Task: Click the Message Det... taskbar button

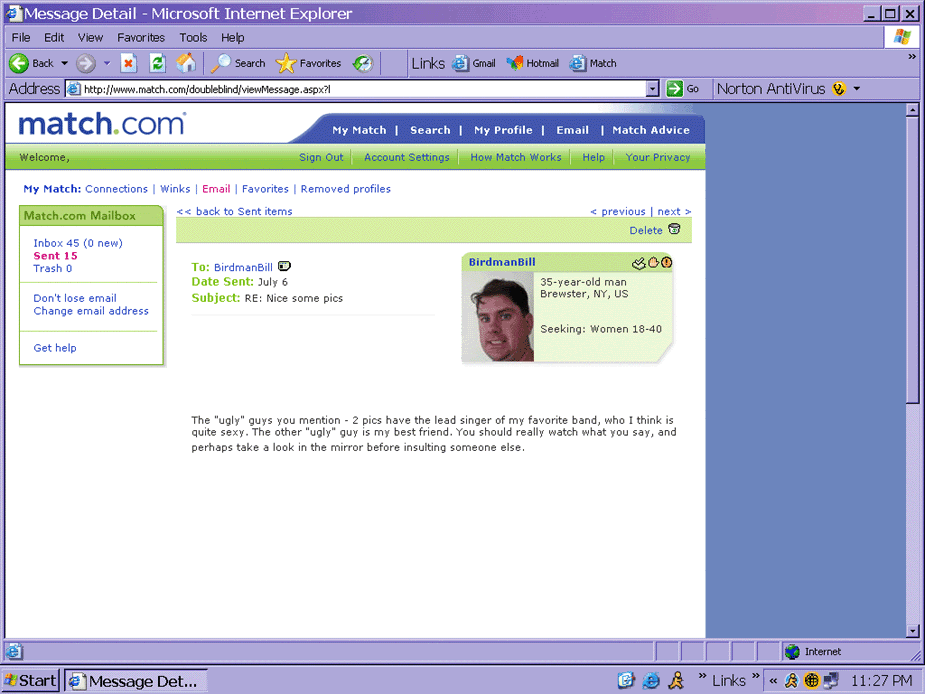Action: (135, 681)
